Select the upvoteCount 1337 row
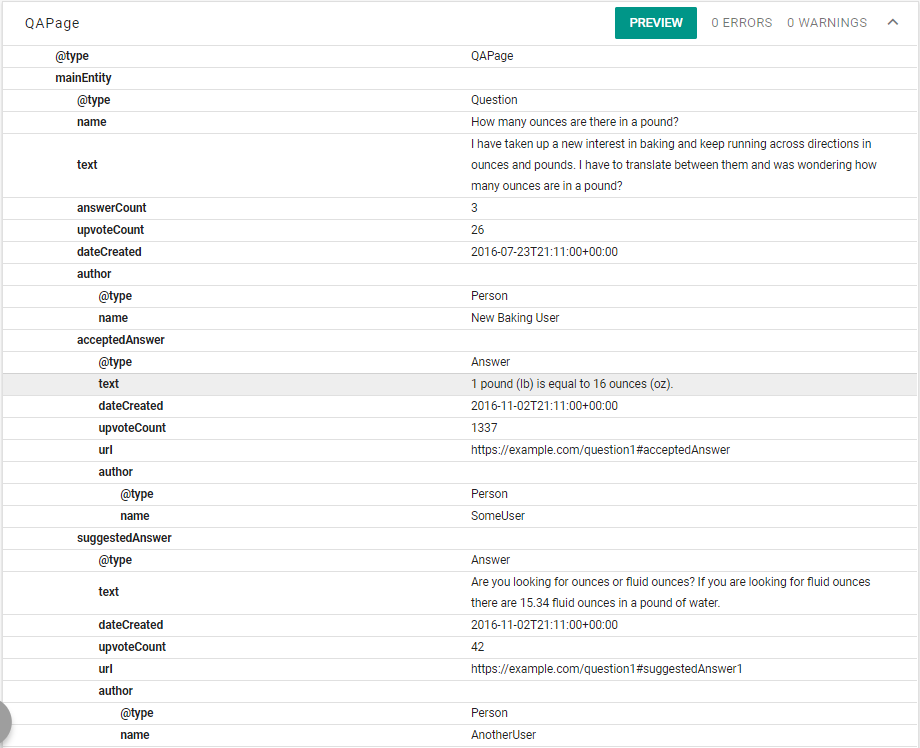The height and width of the screenshot is (748, 920). pyautogui.click(x=460, y=428)
